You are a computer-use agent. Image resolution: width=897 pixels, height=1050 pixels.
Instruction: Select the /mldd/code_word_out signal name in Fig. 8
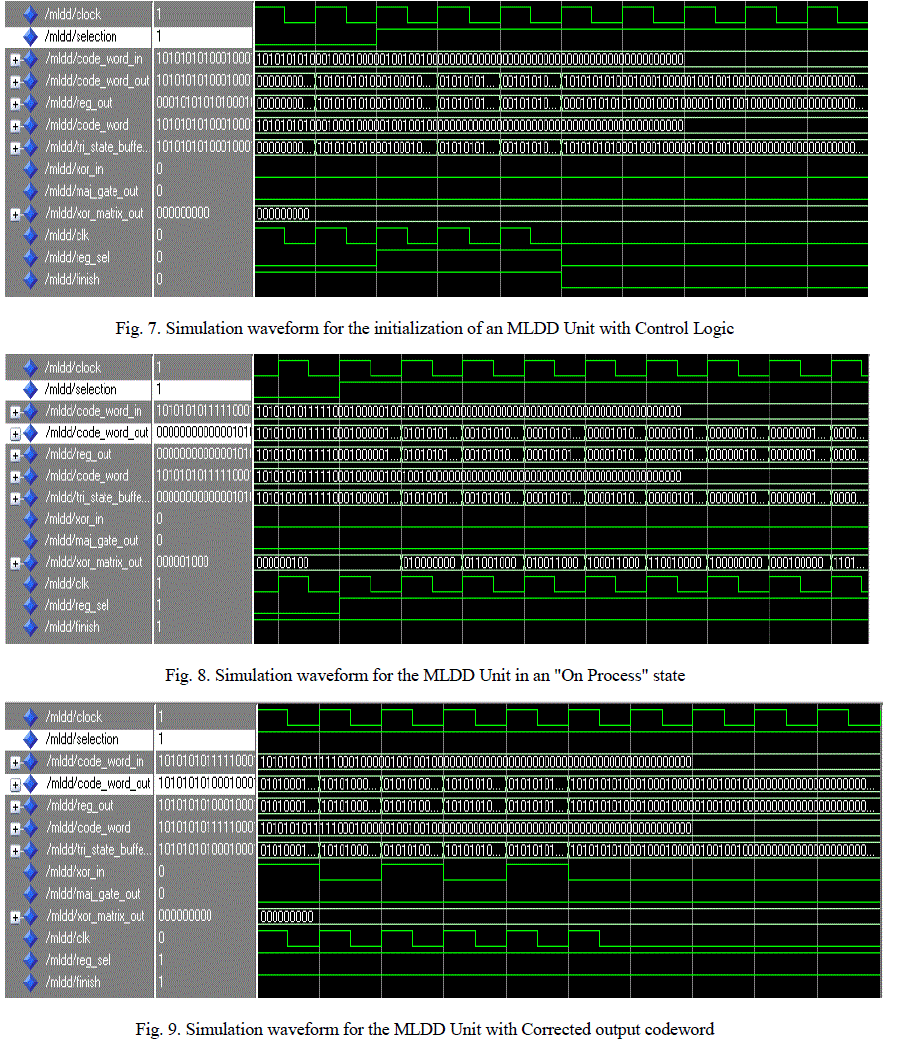click(96, 432)
